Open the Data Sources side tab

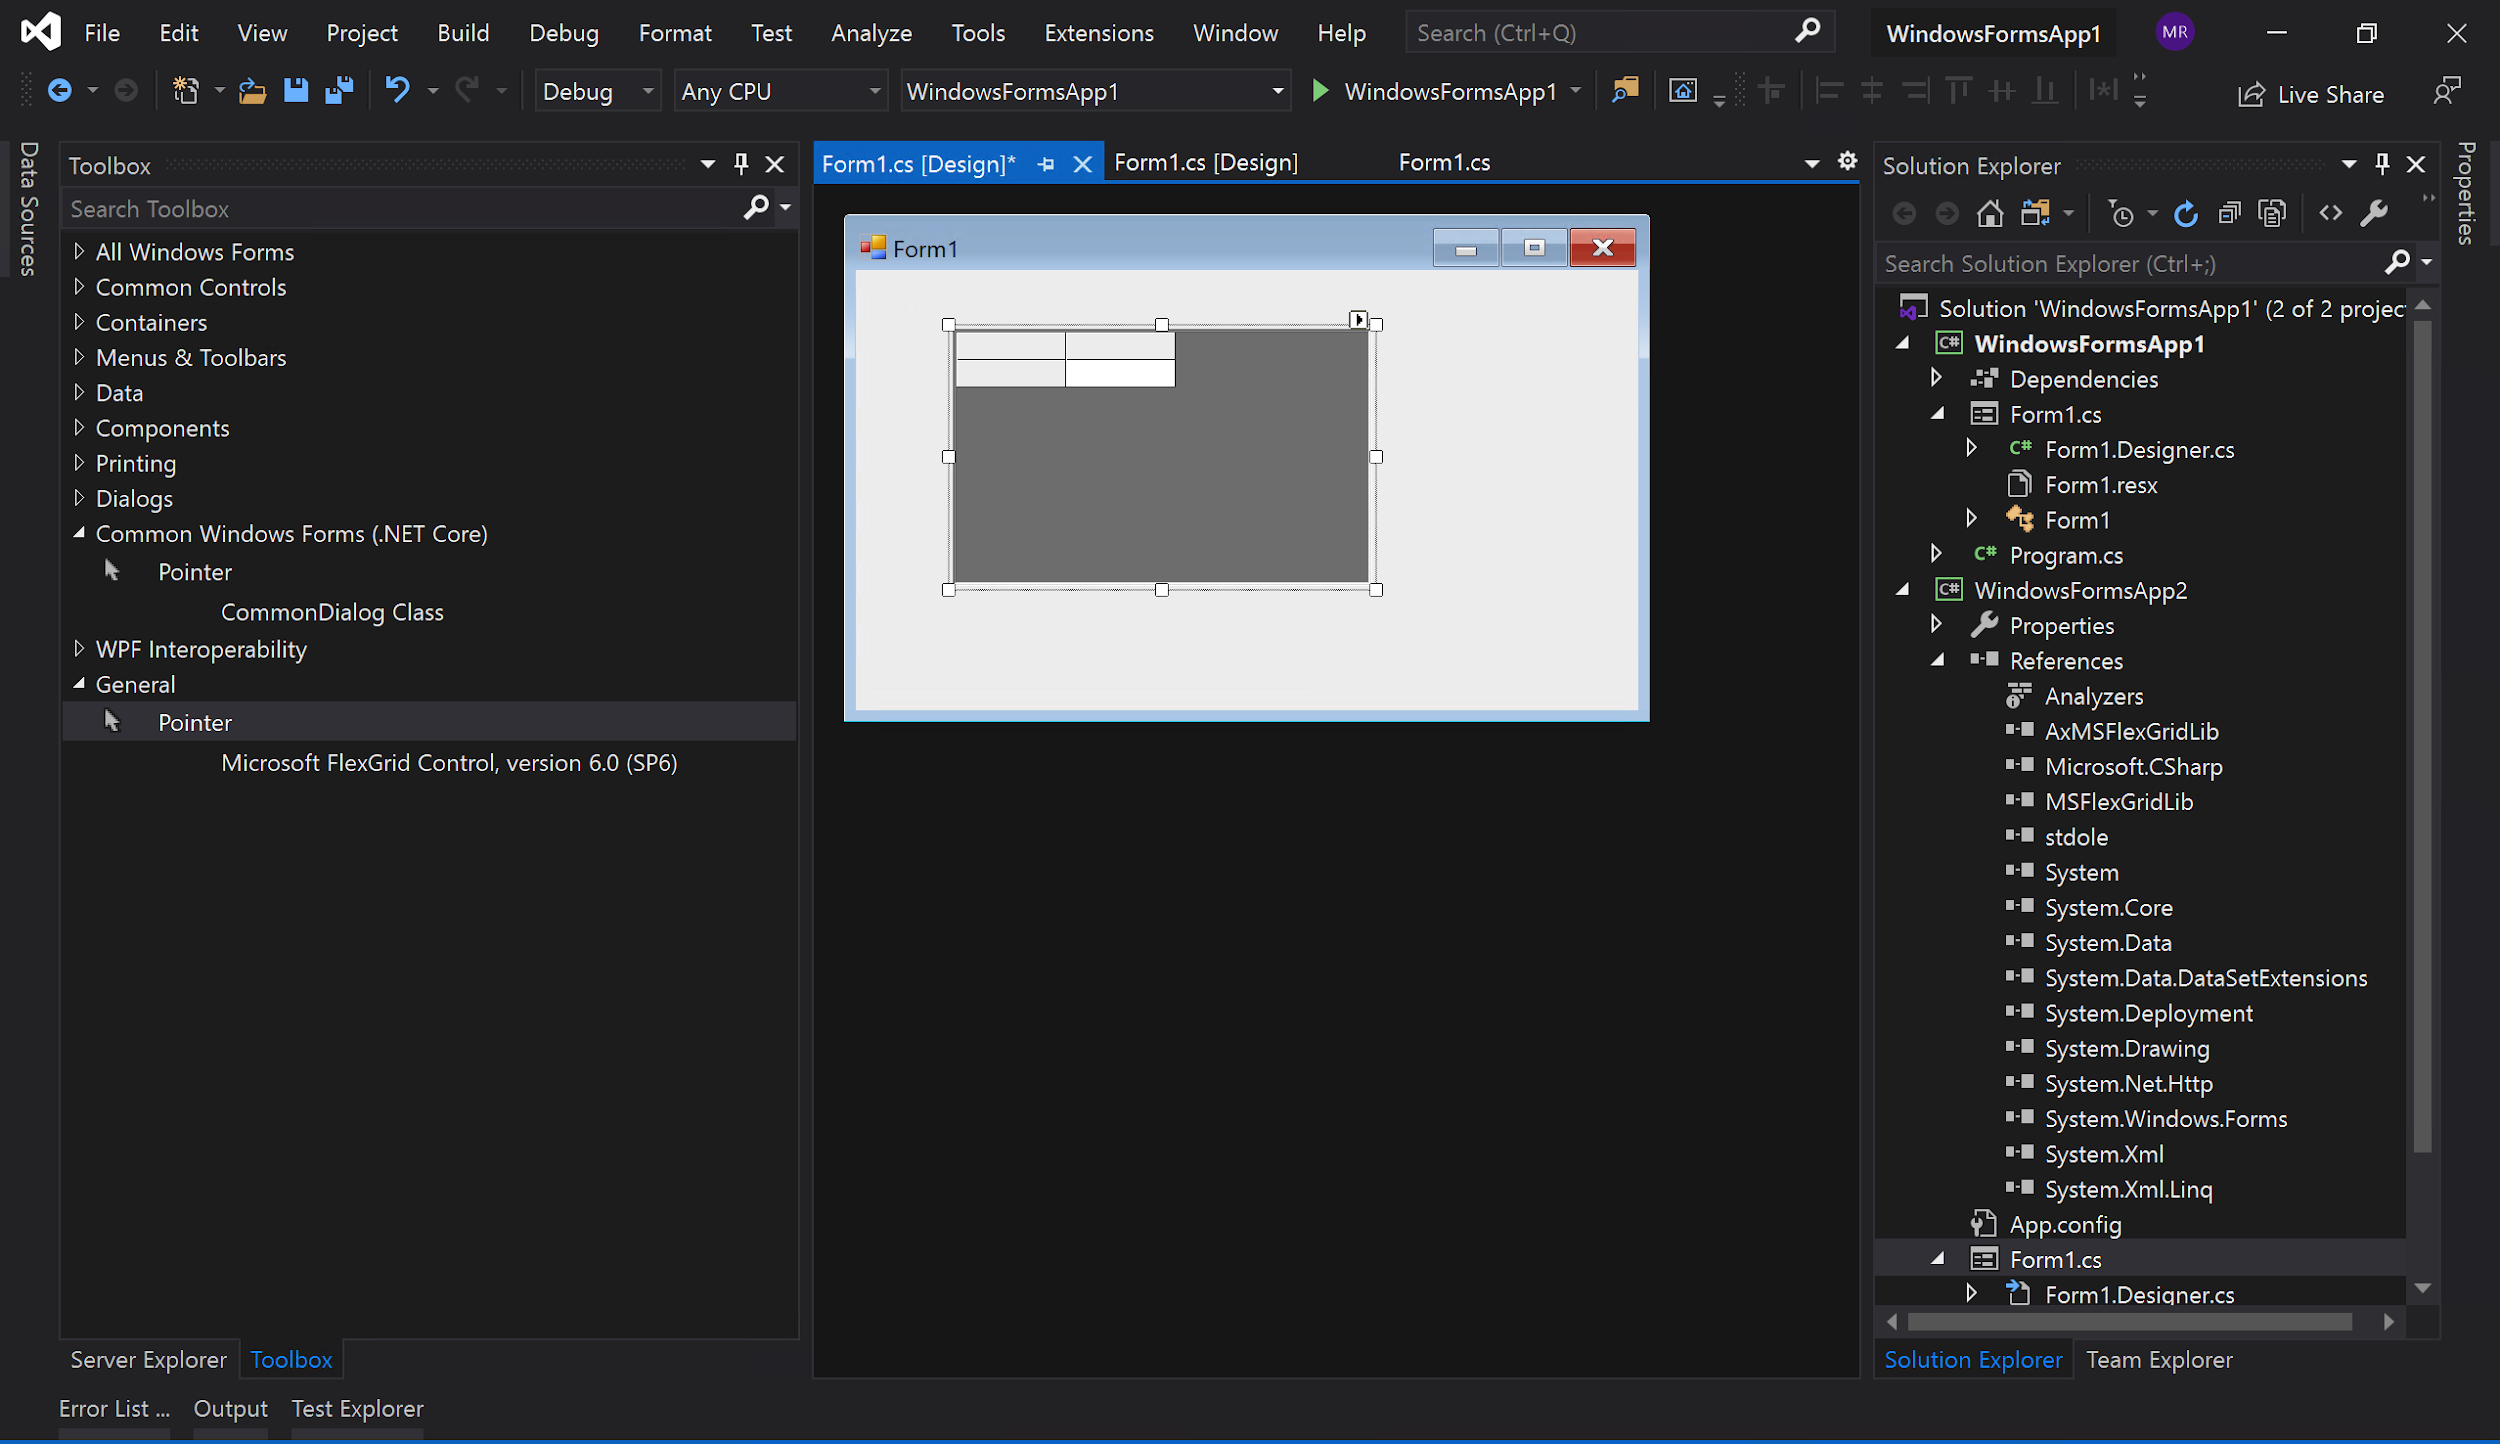(28, 208)
